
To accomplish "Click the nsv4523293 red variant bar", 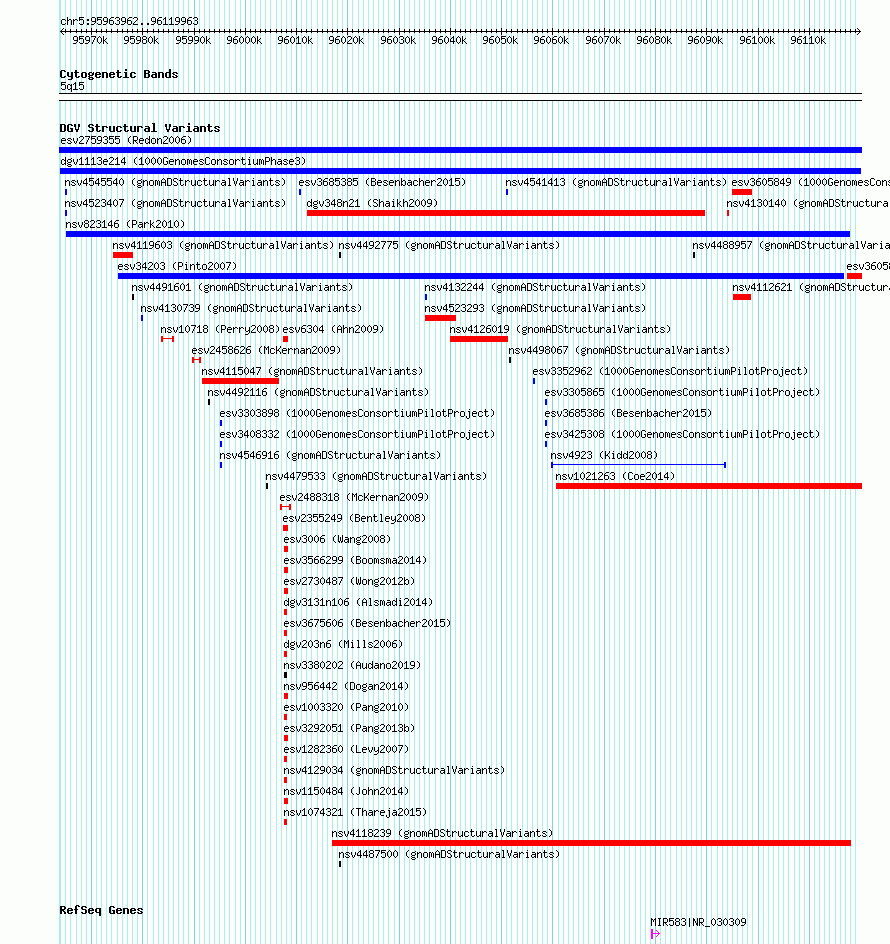I will pos(440,318).
